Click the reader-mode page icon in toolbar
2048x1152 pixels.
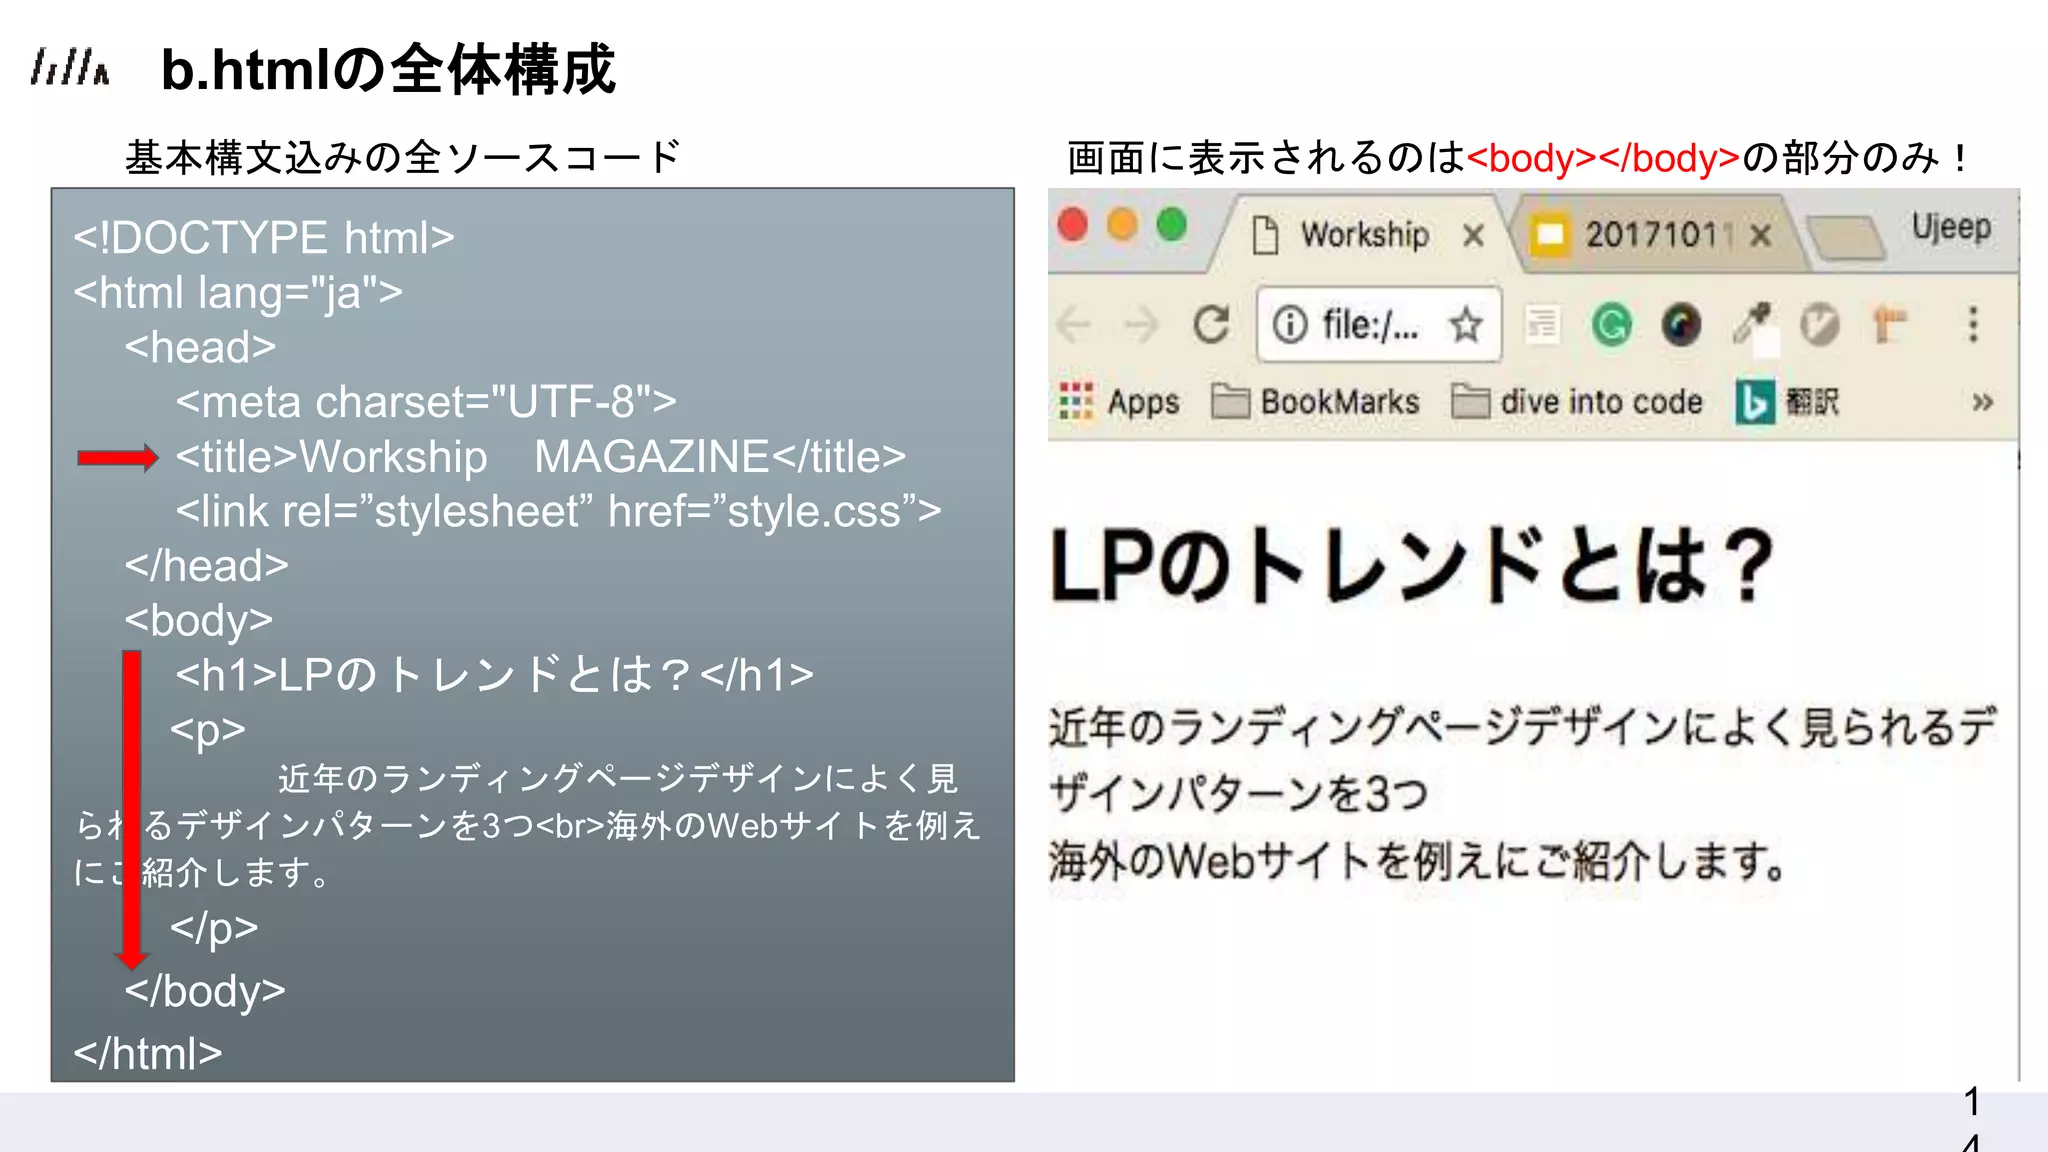(1542, 324)
